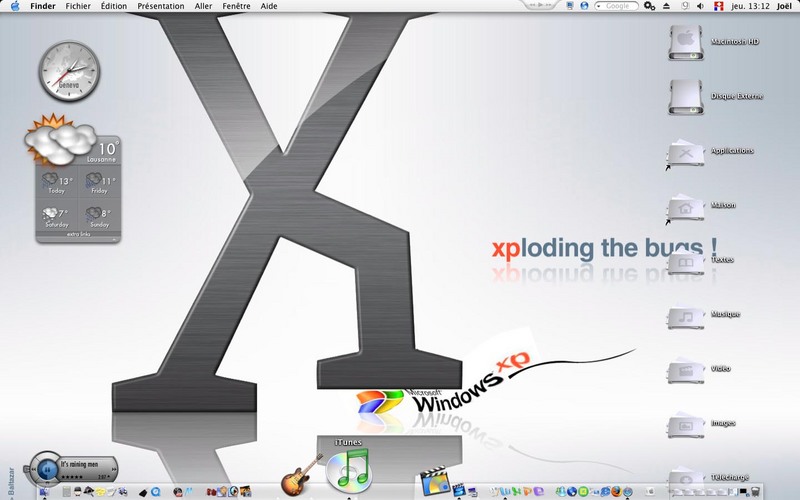This screenshot has height=500, width=800.
Task: Select the Today 13° forecast cell
Action: [x=57, y=184]
